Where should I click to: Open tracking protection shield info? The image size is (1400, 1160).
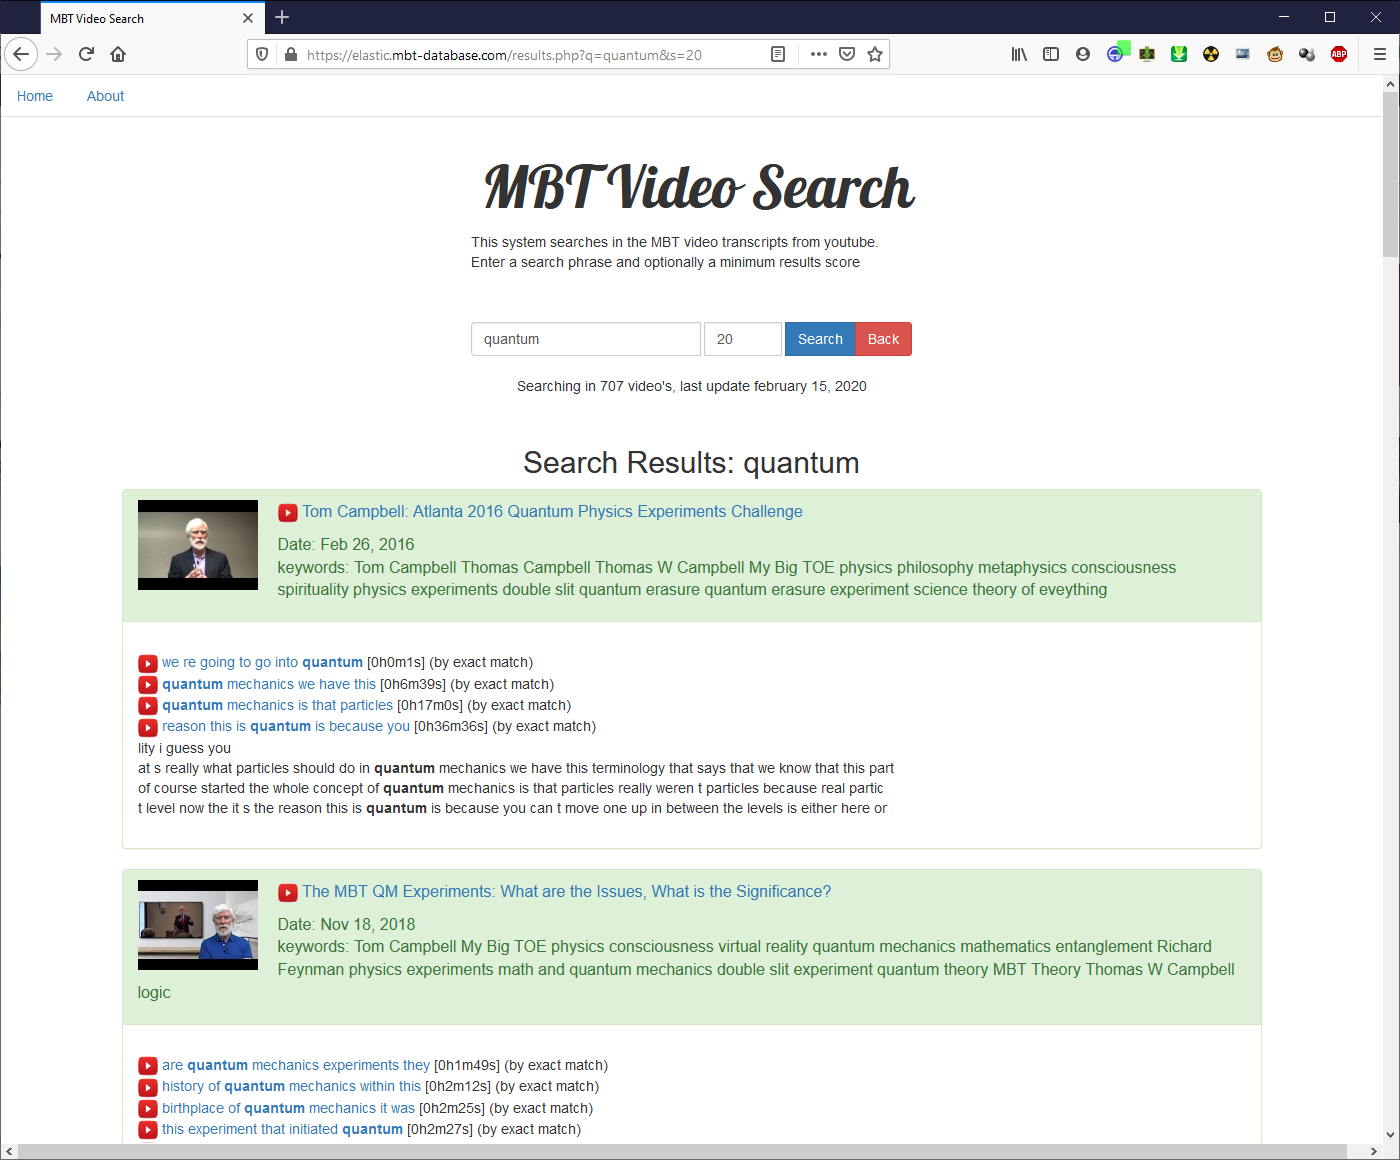point(262,54)
